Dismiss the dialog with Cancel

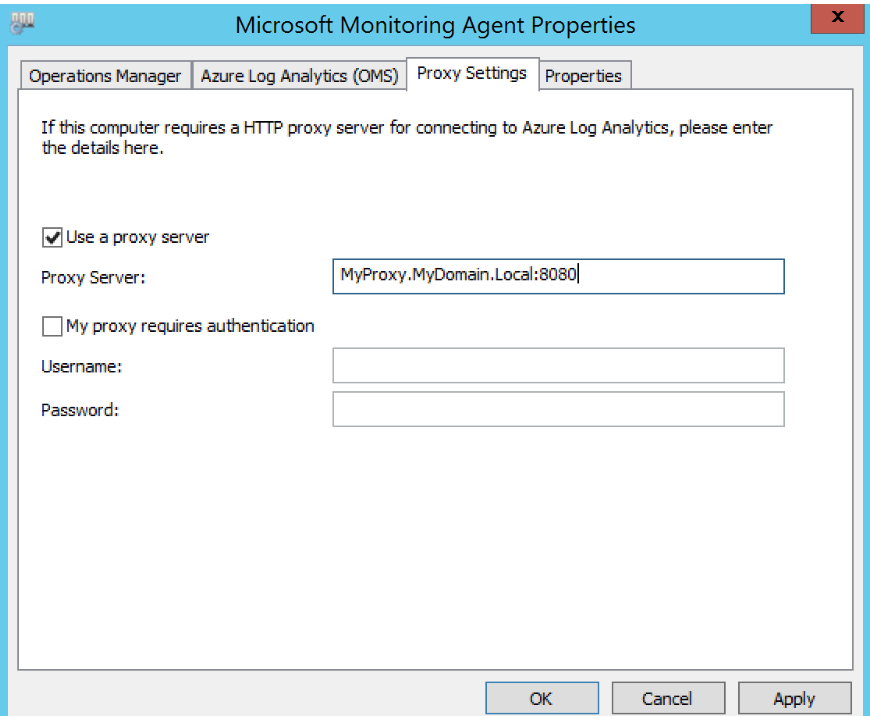coord(668,698)
